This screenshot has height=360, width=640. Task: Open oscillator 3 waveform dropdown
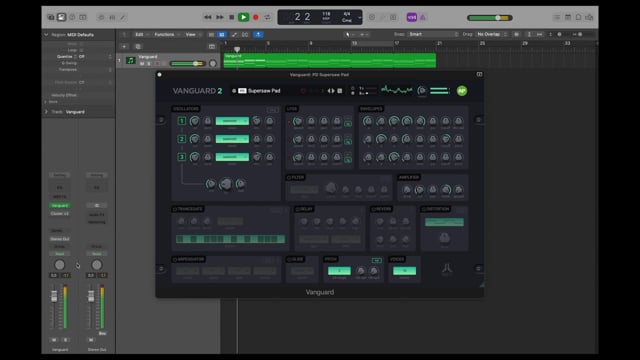232,157
